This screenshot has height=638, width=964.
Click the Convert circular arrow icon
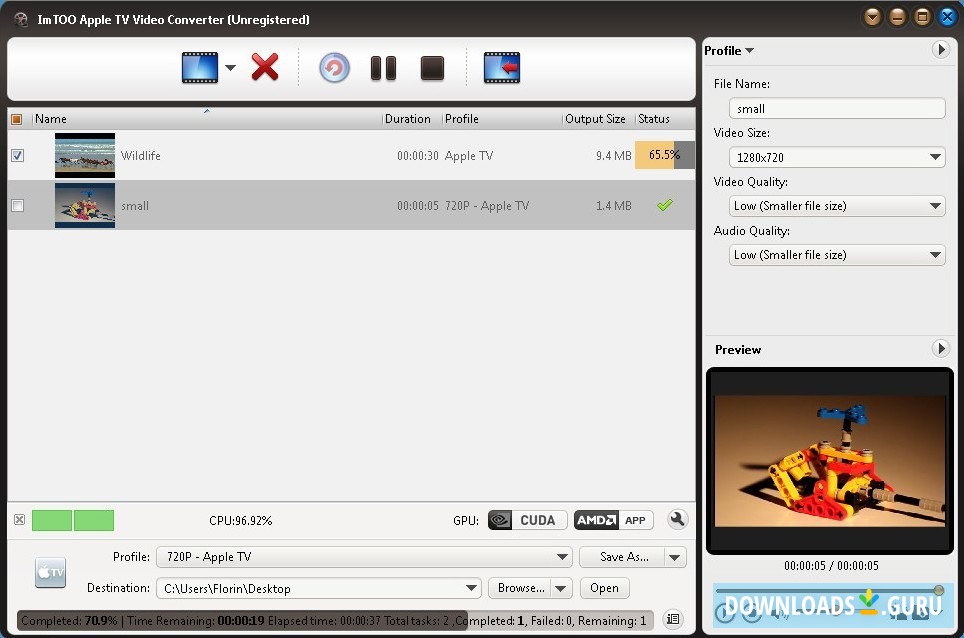pyautogui.click(x=334, y=68)
